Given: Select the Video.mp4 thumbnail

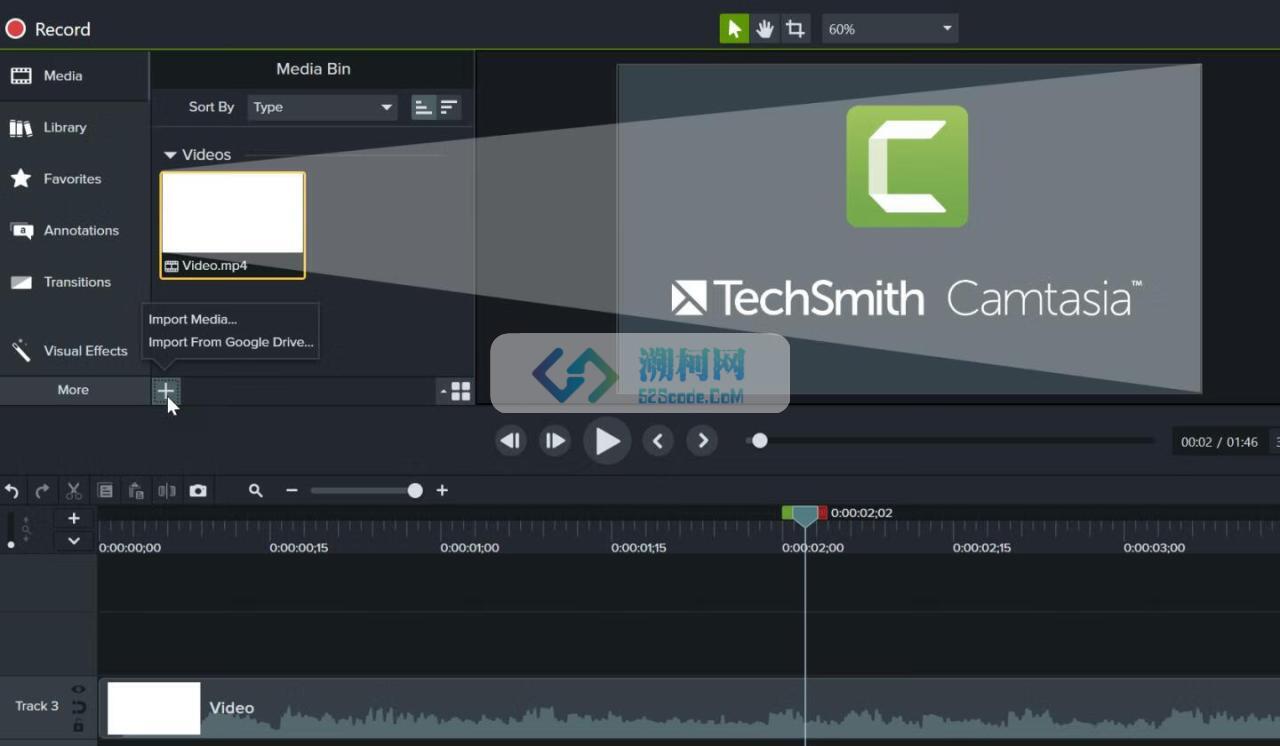Looking at the screenshot, I should [233, 225].
